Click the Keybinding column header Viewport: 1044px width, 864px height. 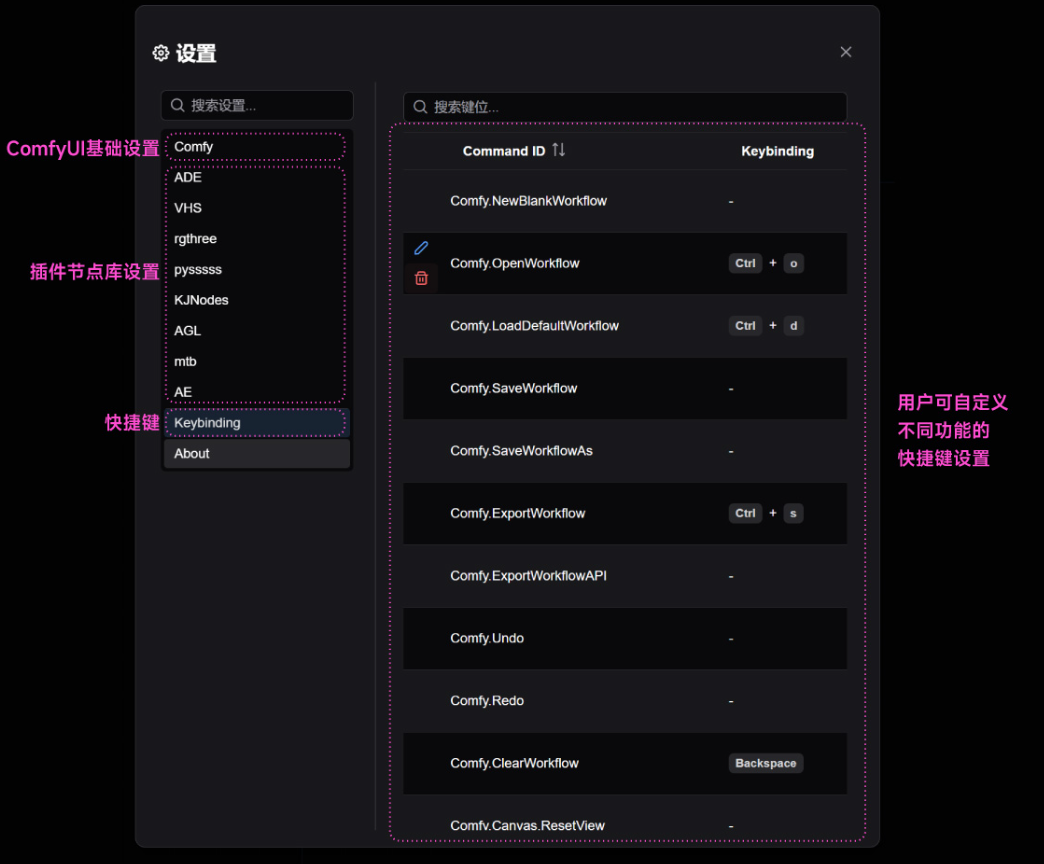click(x=777, y=151)
